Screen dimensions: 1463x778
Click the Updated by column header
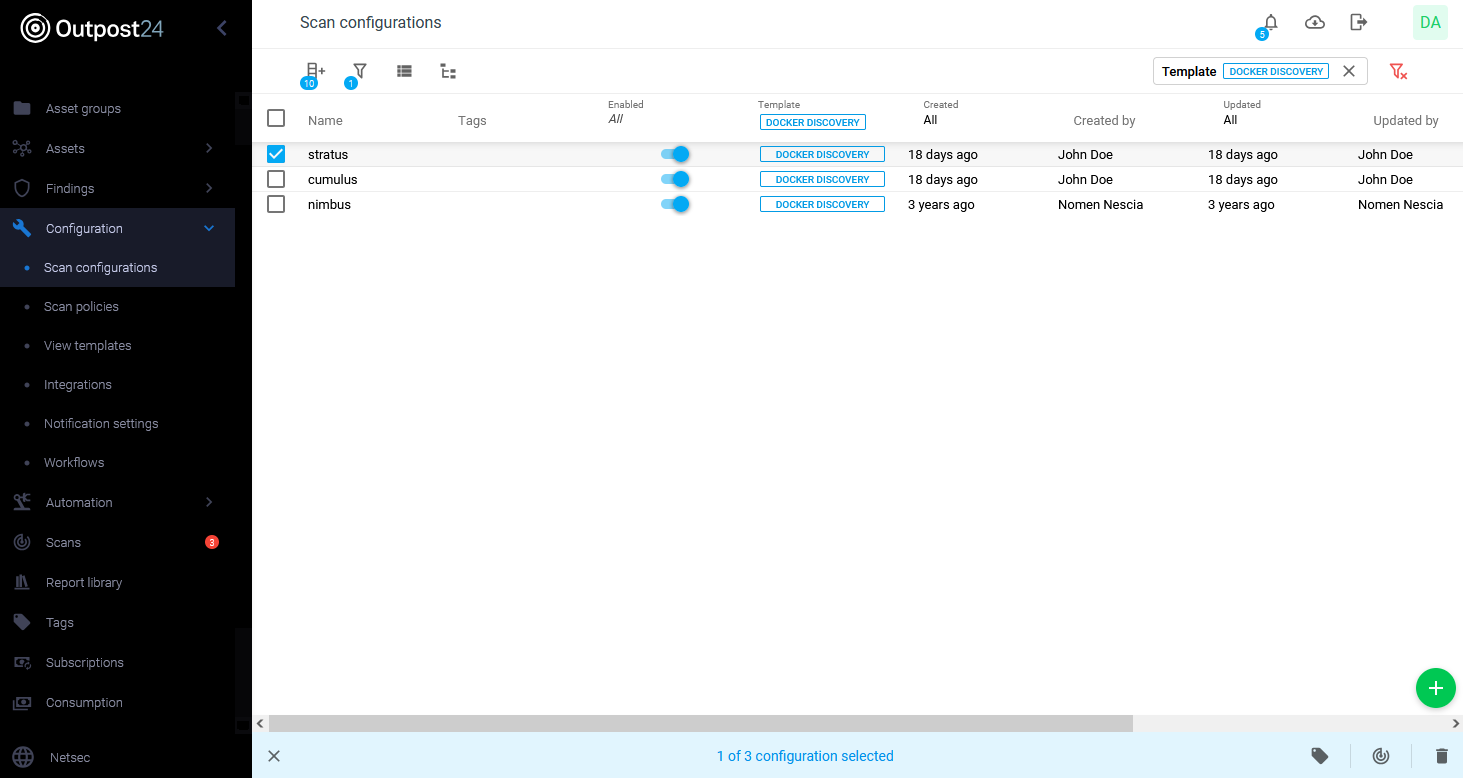(x=1405, y=120)
